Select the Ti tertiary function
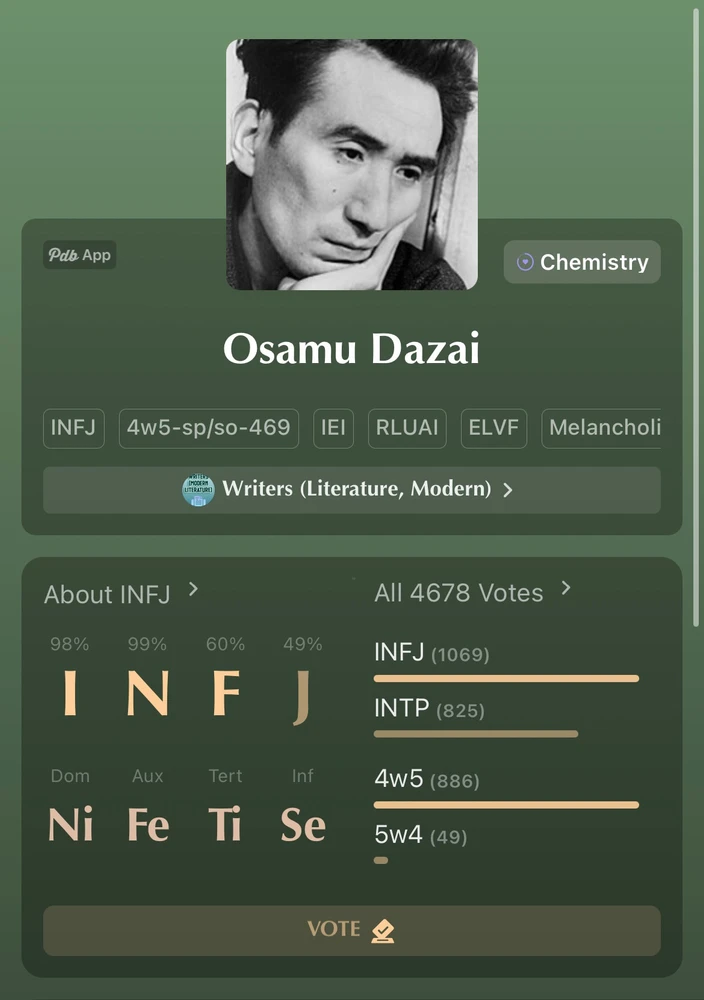This screenshot has height=1000, width=704. click(225, 825)
